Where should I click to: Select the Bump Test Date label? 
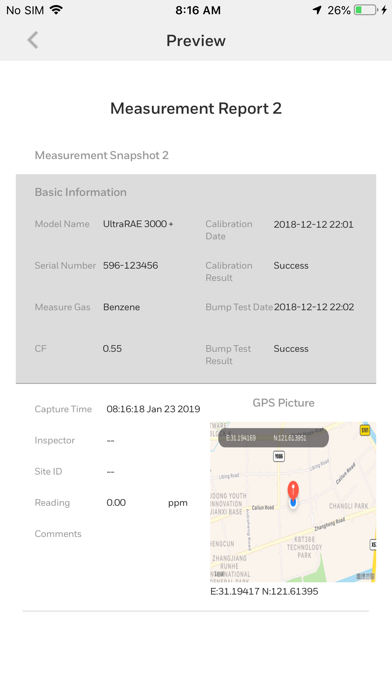point(239,307)
